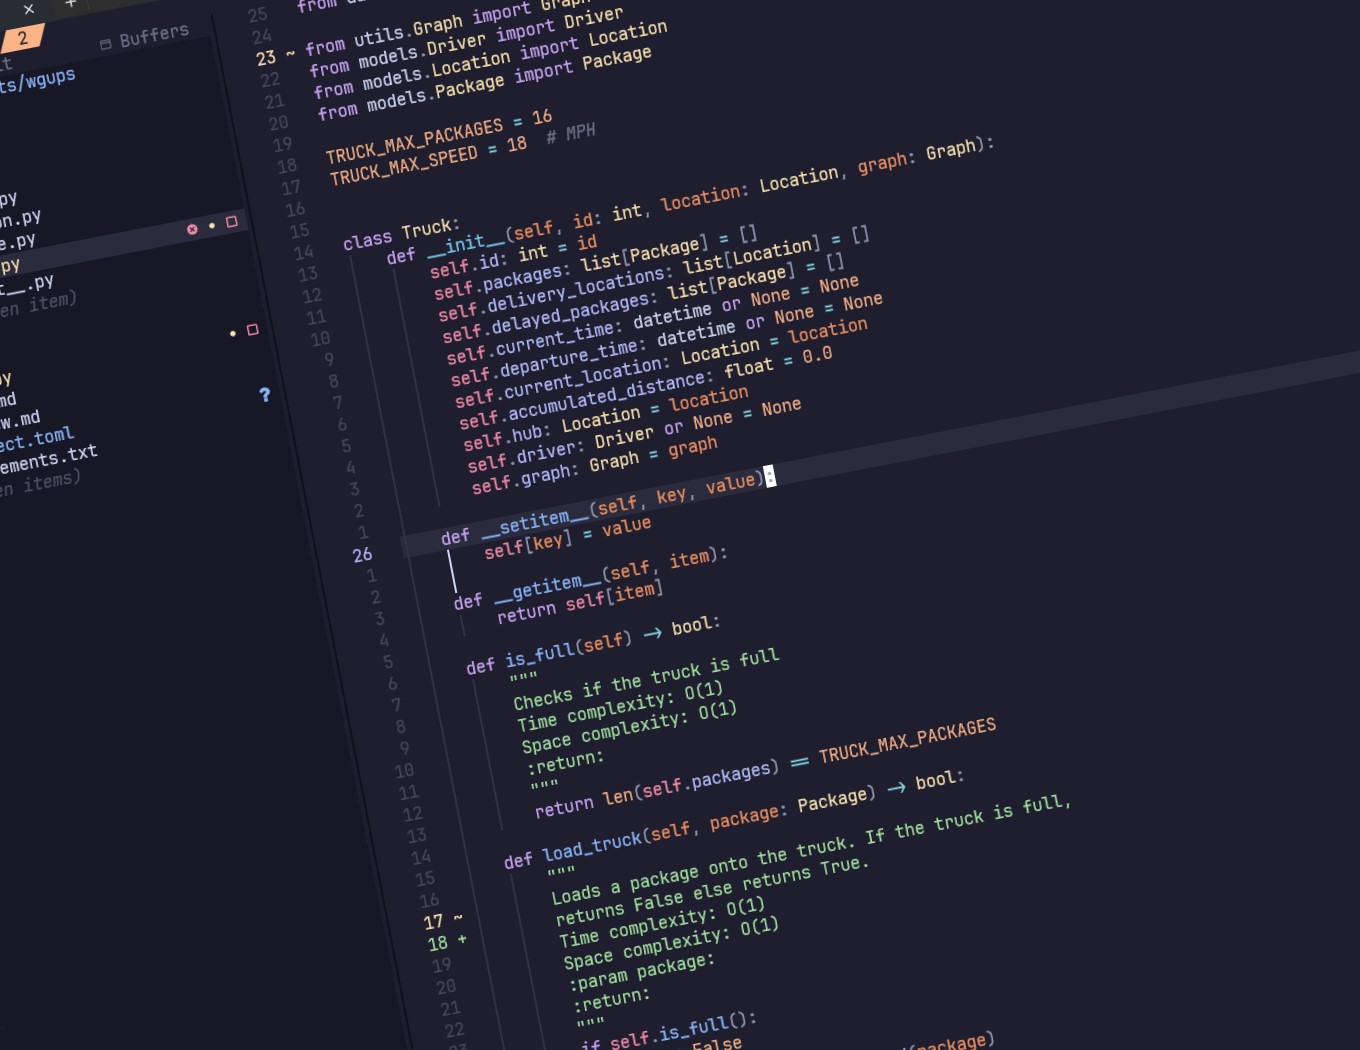Viewport: 1360px width, 1050px height.
Task: Open the '__.py' file in the tree
Action: tap(27, 286)
